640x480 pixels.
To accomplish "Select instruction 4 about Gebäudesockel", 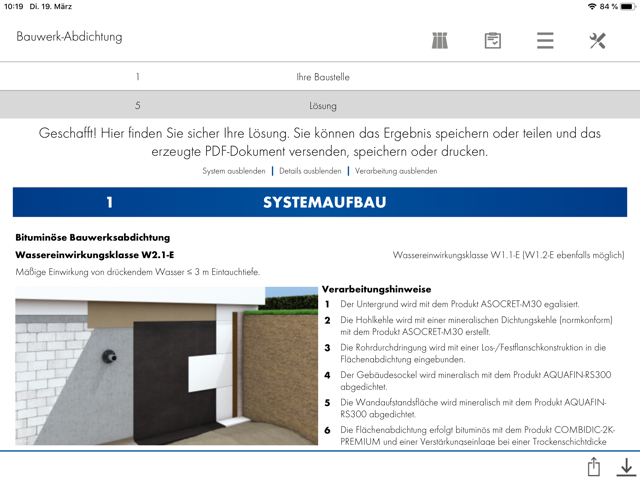I will tap(468, 380).
